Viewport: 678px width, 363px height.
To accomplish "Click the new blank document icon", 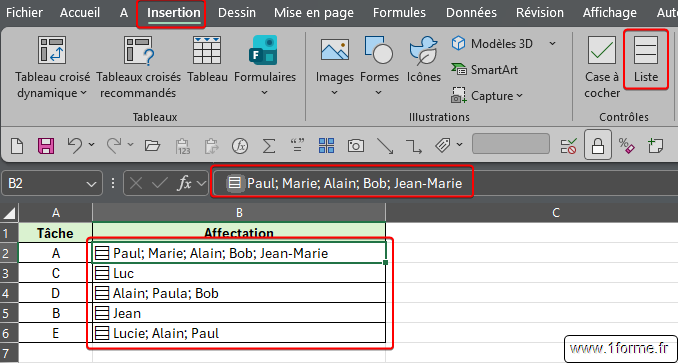I will 17,146.
